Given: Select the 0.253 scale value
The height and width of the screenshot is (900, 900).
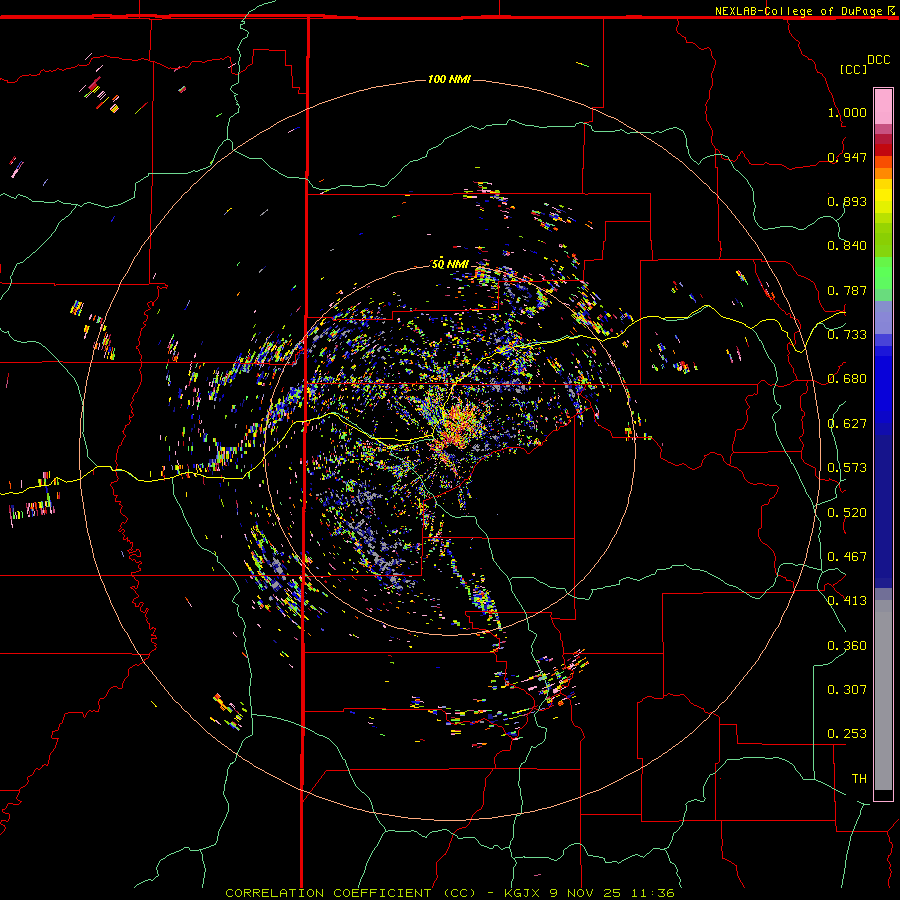Looking at the screenshot, I should click(x=847, y=734).
